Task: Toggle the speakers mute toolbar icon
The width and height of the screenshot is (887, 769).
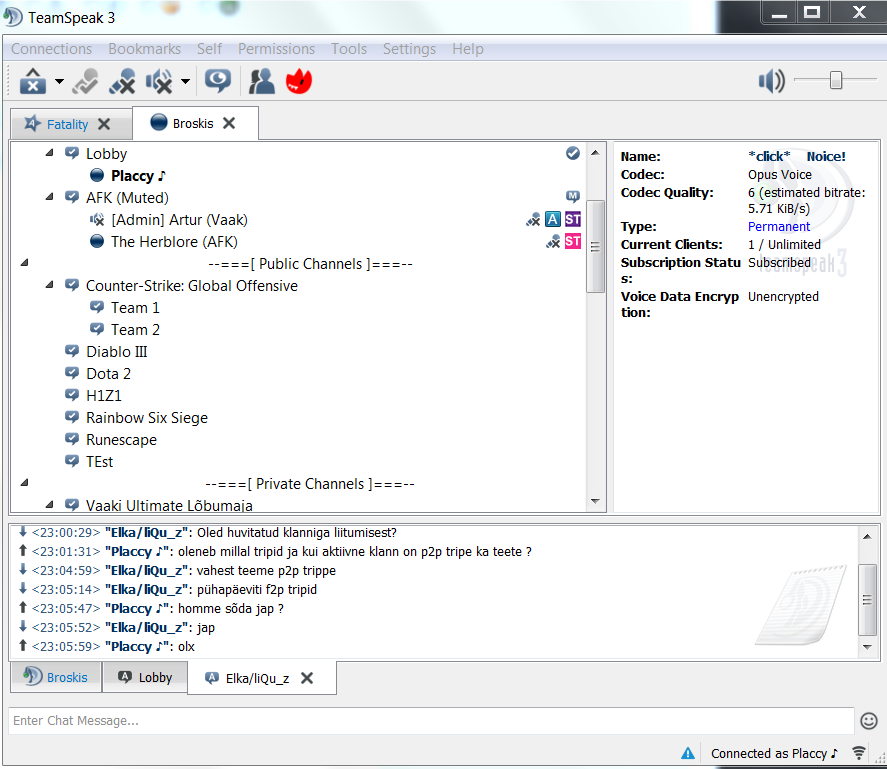Action: [159, 81]
